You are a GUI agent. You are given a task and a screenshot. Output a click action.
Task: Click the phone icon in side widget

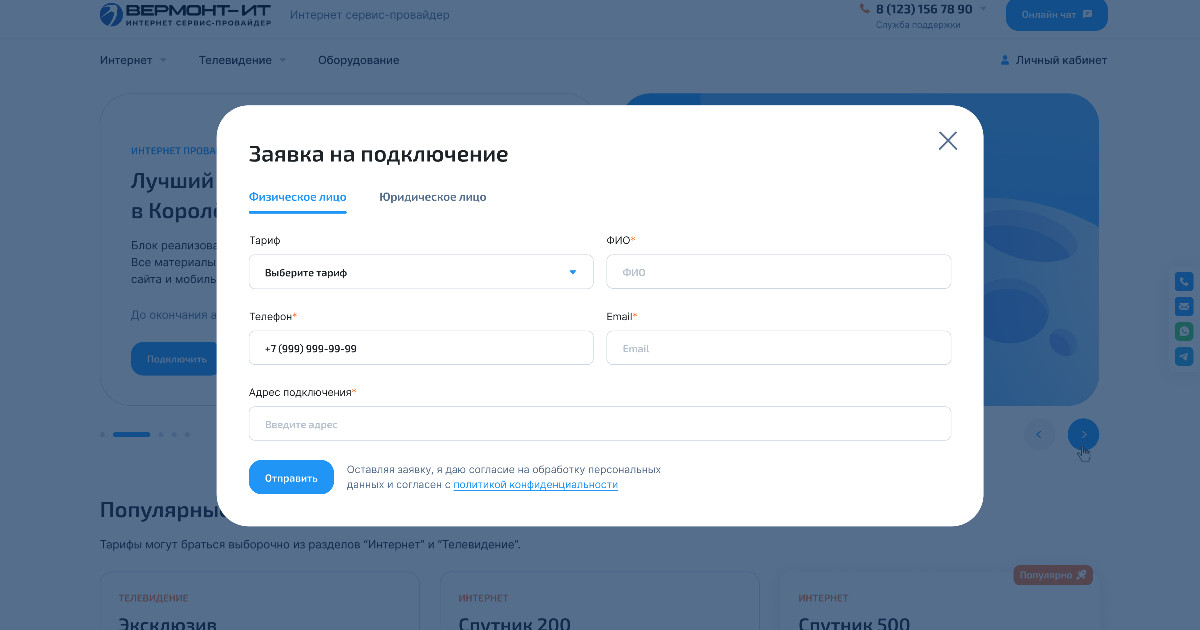[1184, 282]
